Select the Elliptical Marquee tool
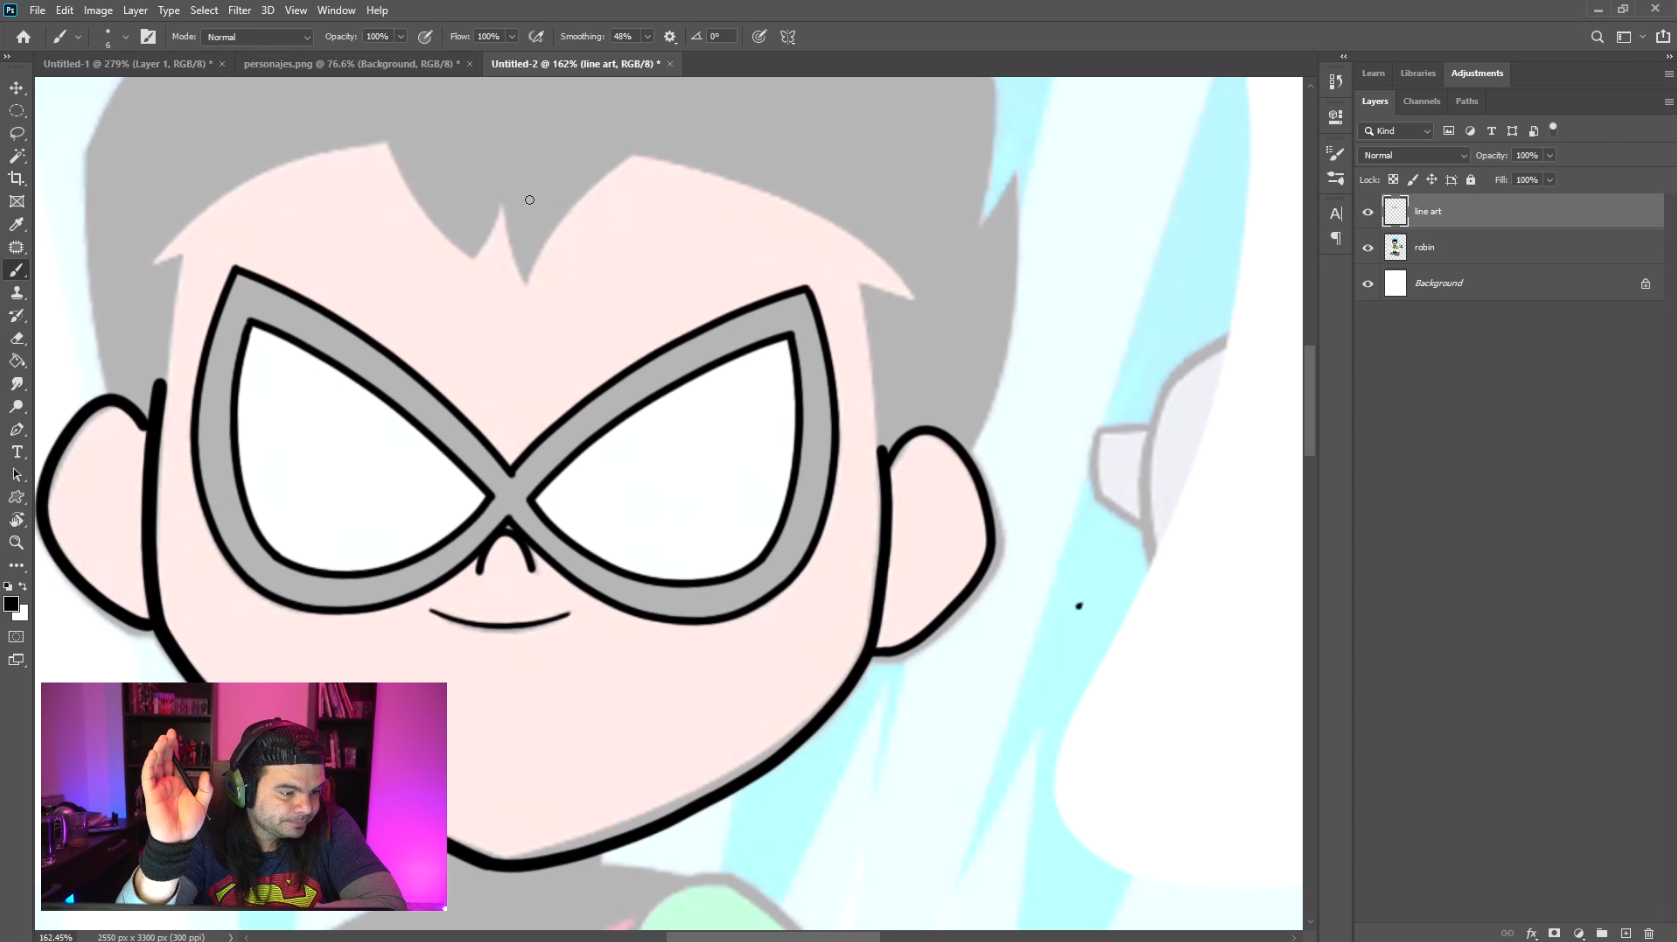The width and height of the screenshot is (1677, 942). coord(17,111)
